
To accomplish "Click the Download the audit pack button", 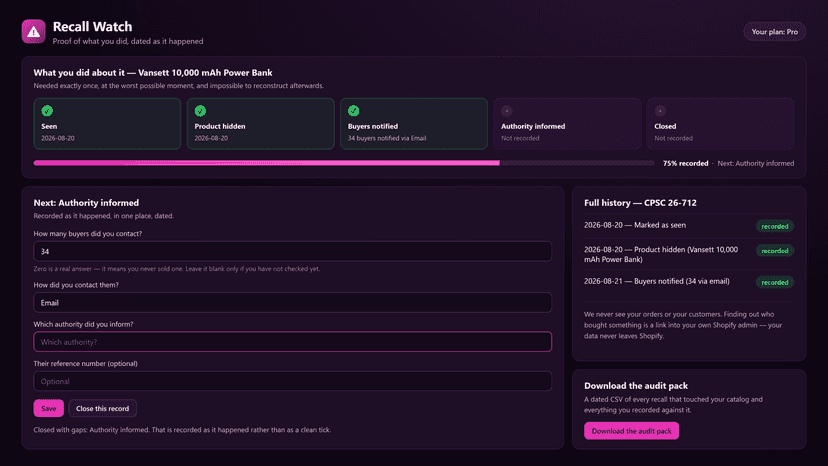I will tap(631, 431).
